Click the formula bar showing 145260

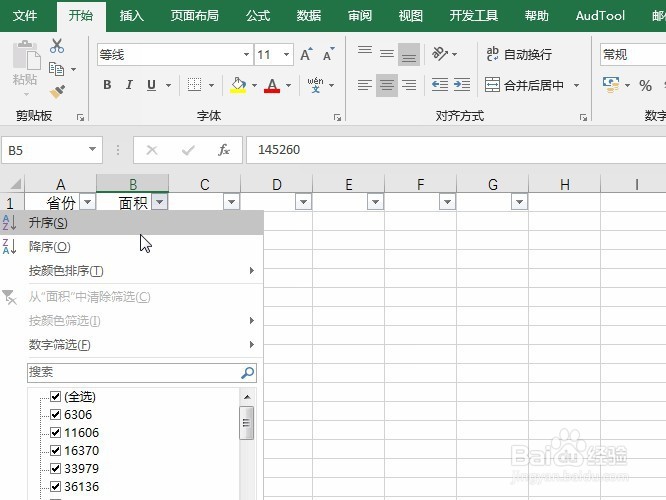point(456,150)
